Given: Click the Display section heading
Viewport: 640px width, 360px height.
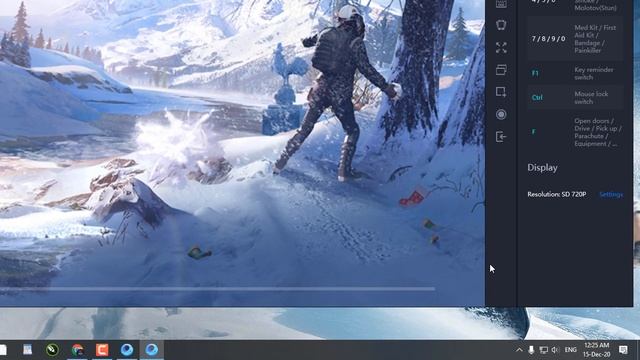Looking at the screenshot, I should coord(542,168).
